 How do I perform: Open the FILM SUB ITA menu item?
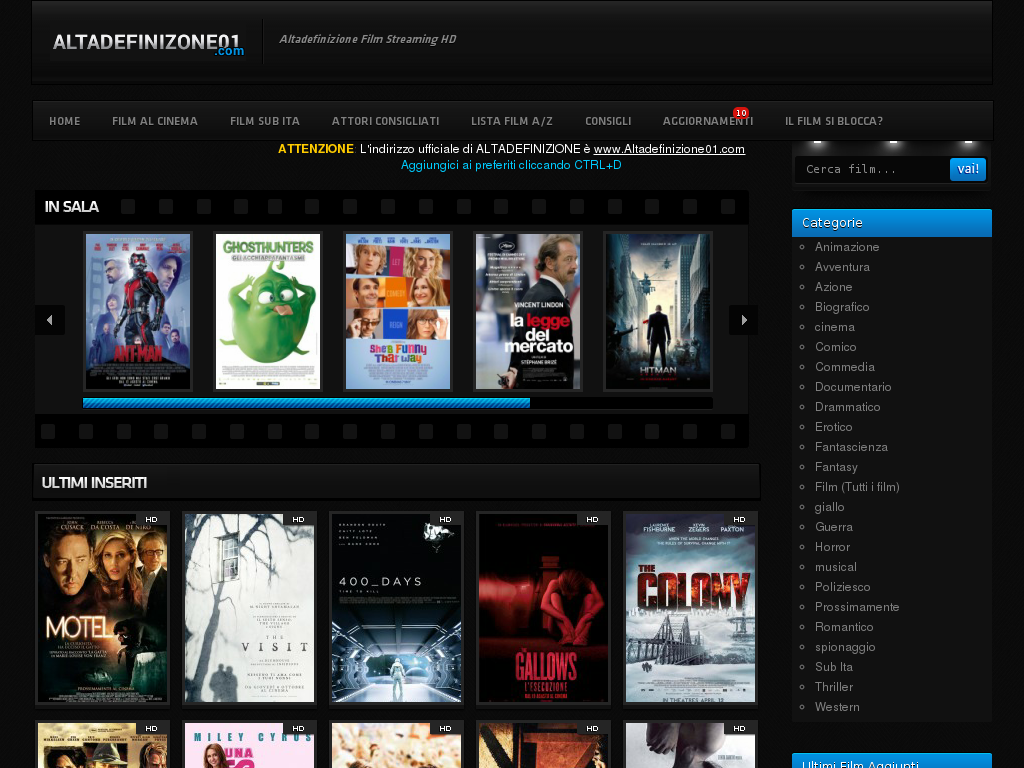pos(264,120)
